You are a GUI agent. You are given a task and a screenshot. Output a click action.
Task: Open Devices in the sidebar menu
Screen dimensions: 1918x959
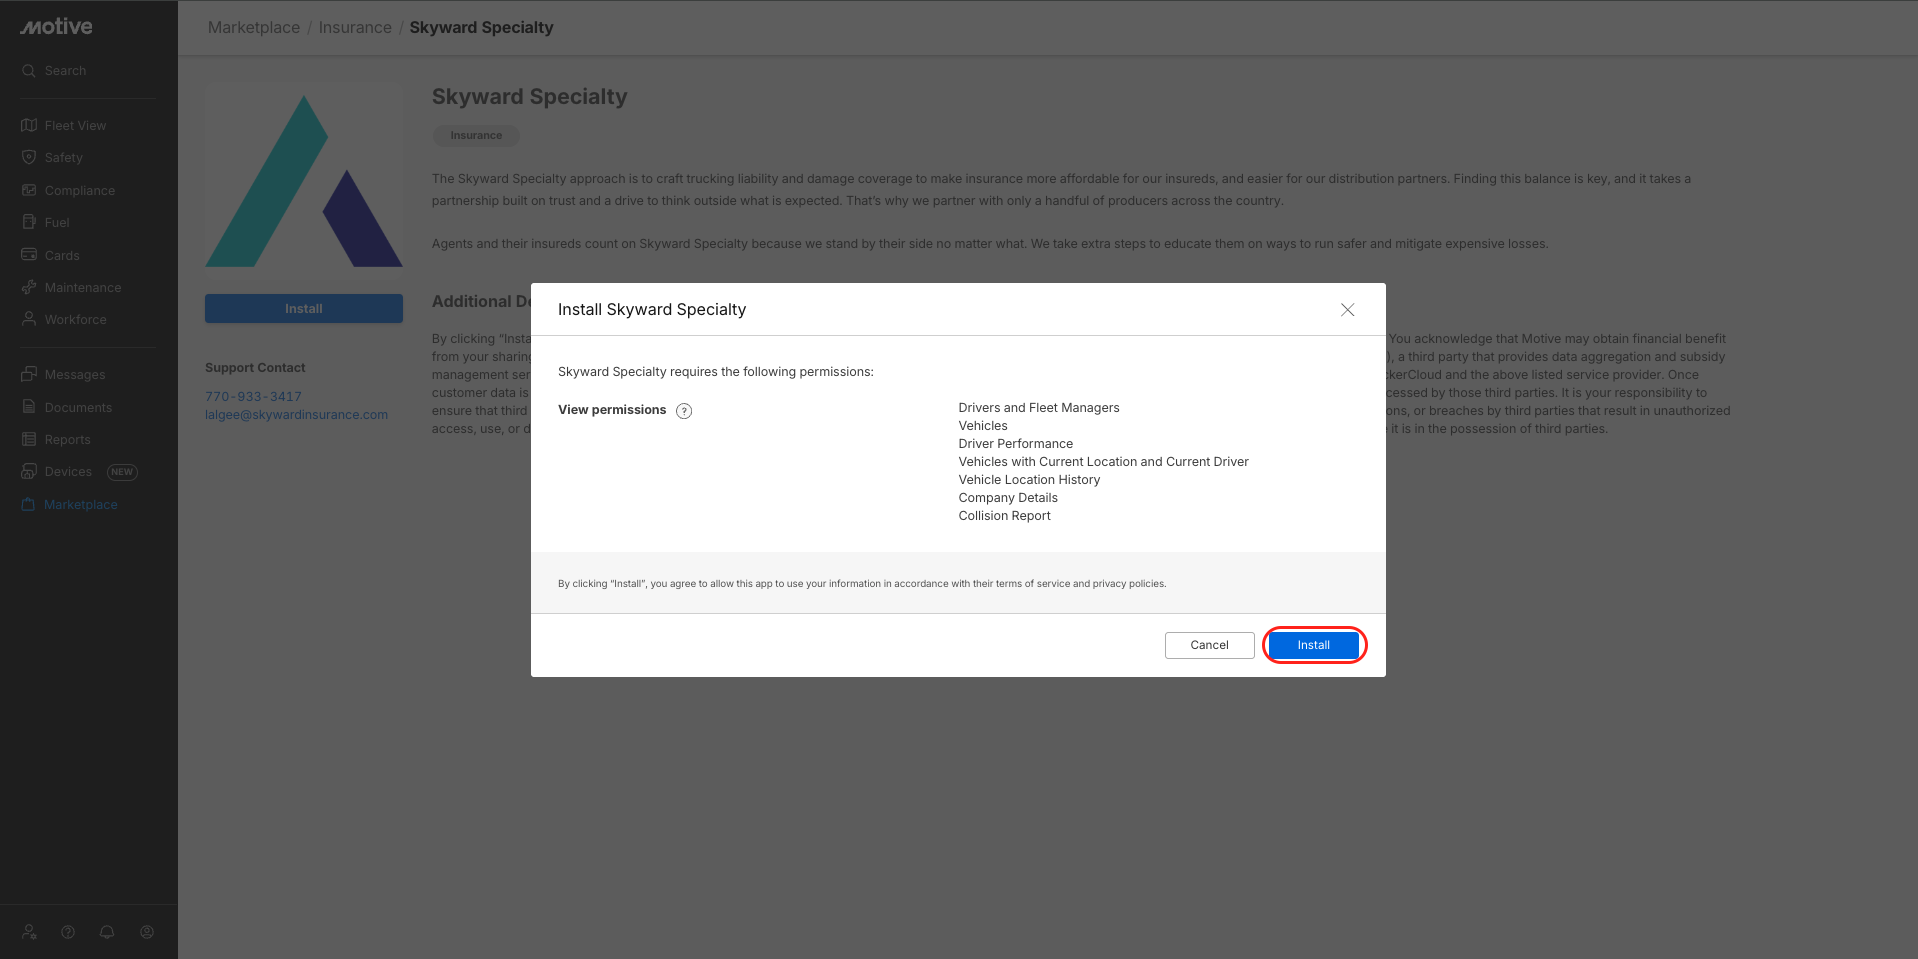click(68, 472)
